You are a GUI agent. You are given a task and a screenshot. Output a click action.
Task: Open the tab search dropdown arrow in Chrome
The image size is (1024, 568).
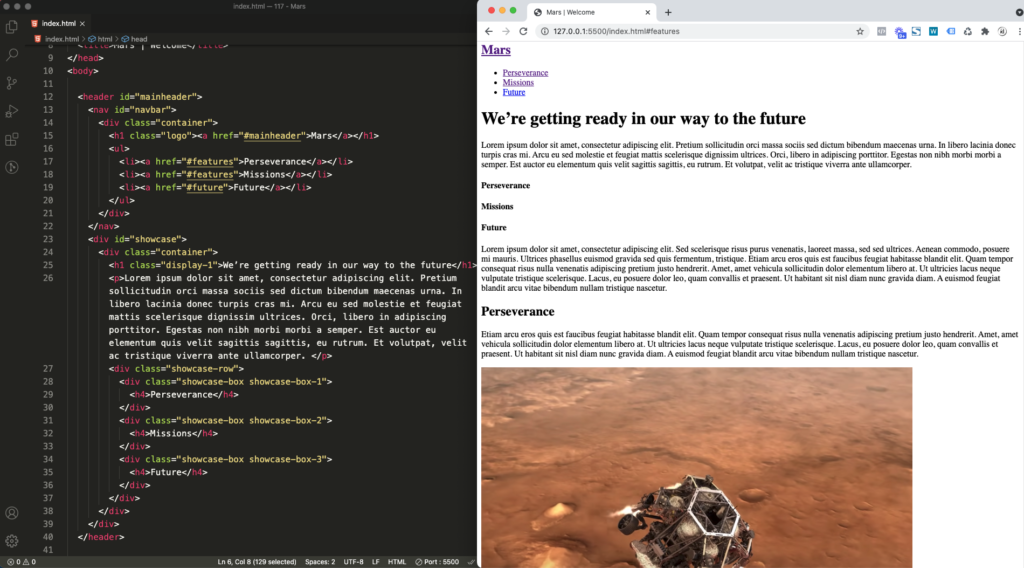(1019, 12)
